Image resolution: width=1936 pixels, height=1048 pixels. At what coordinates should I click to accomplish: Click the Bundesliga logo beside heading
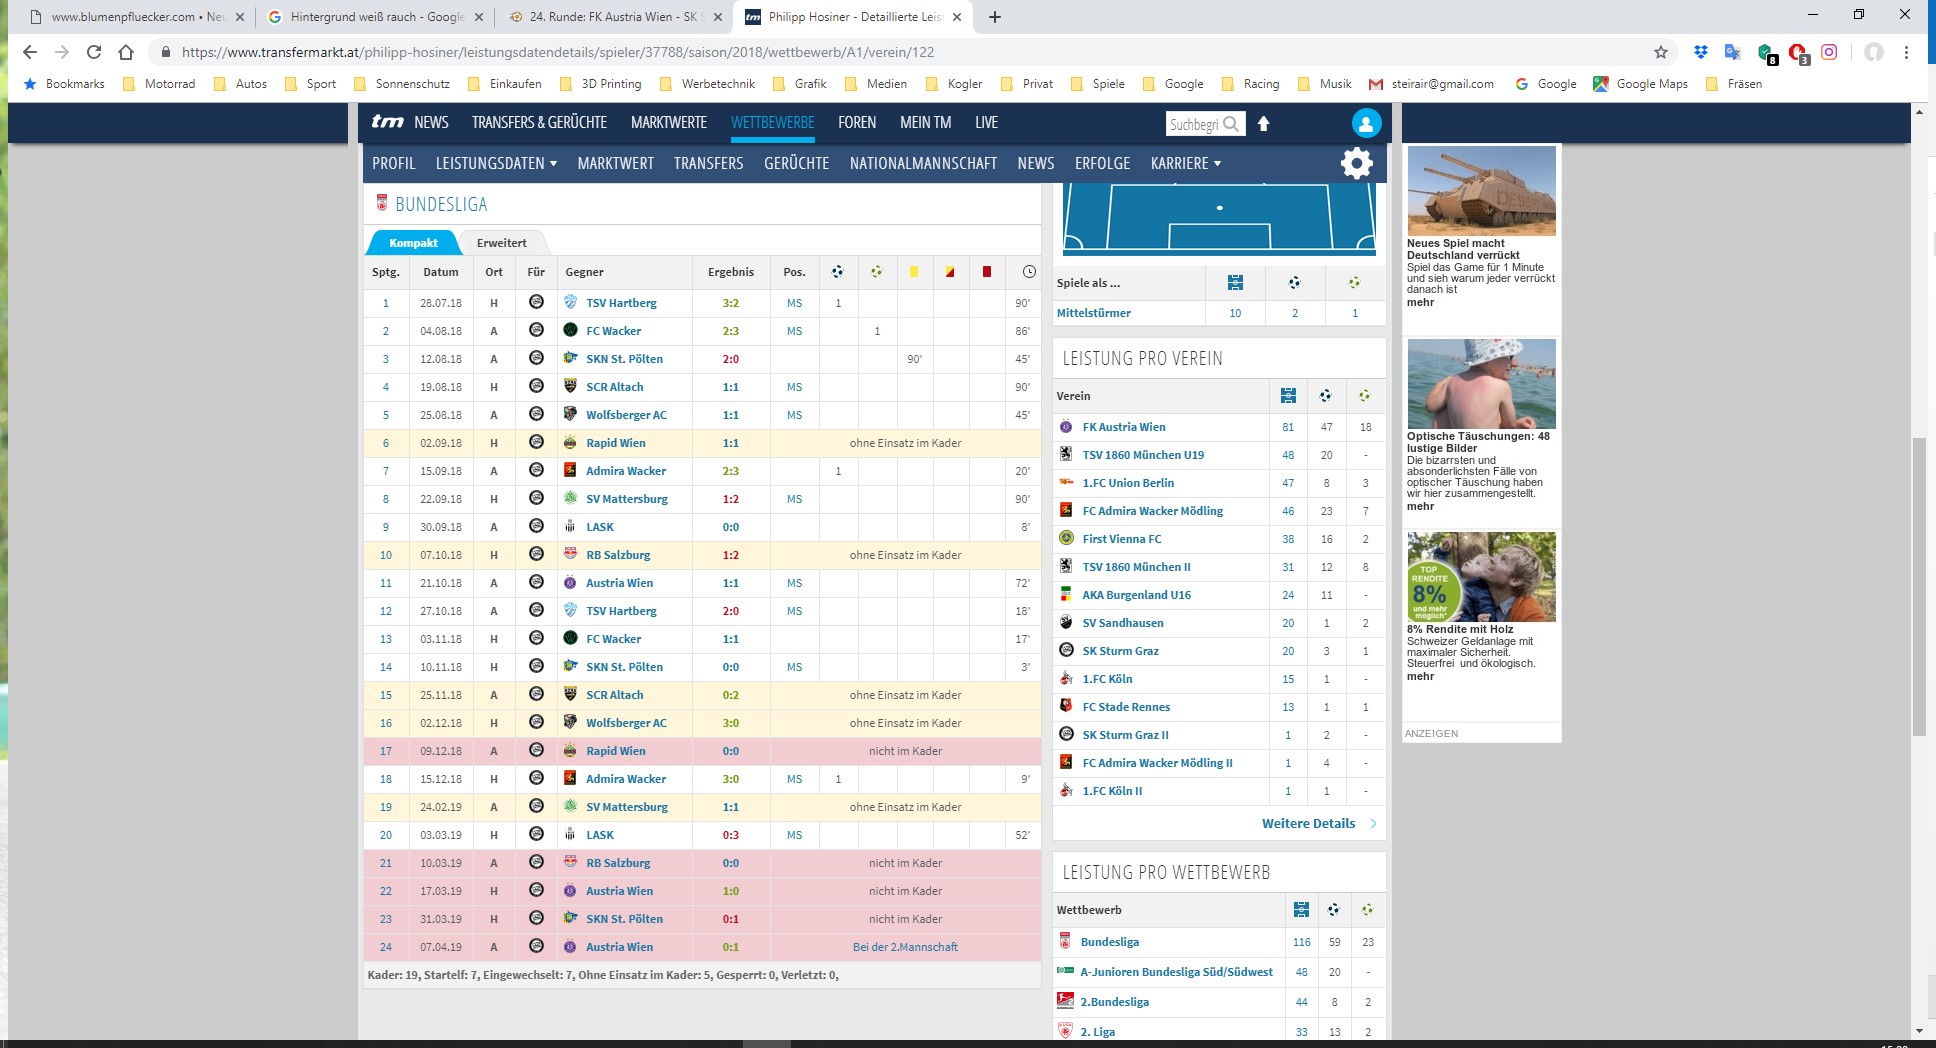tap(382, 203)
